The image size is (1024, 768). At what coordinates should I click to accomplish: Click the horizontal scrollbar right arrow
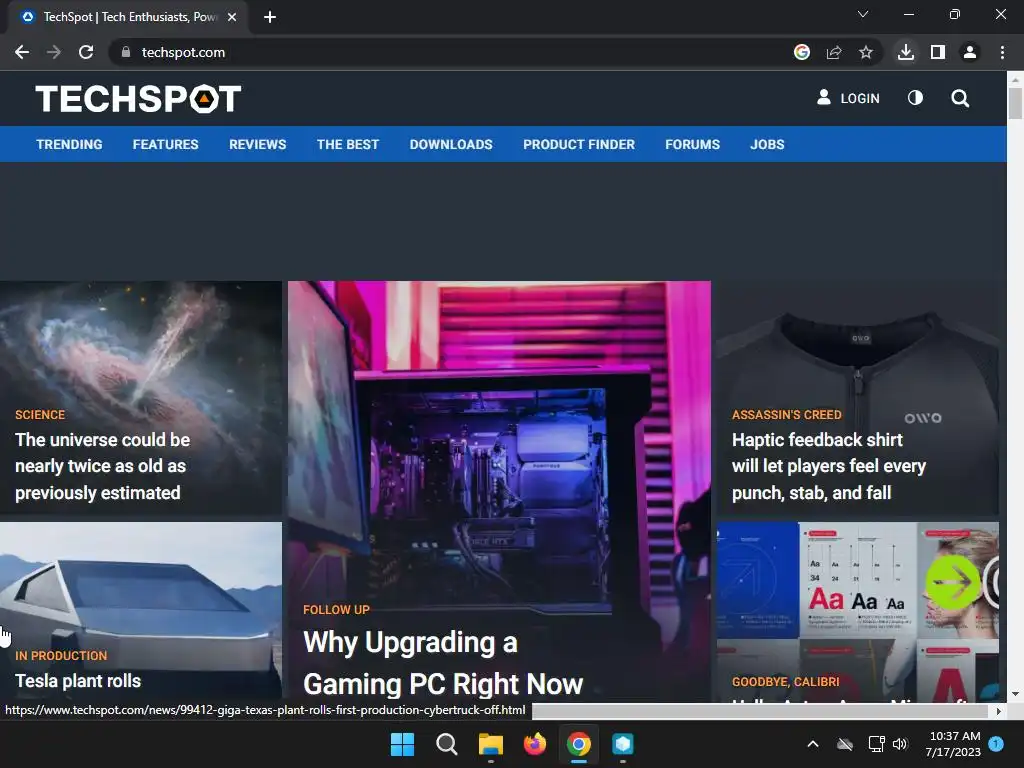(999, 711)
